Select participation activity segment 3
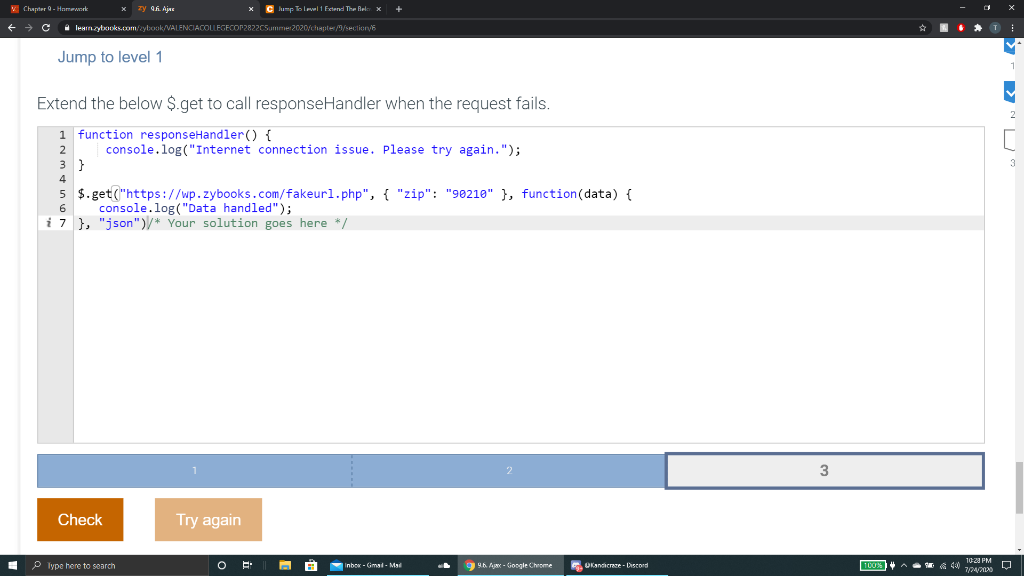The width and height of the screenshot is (1024, 576). click(823, 470)
